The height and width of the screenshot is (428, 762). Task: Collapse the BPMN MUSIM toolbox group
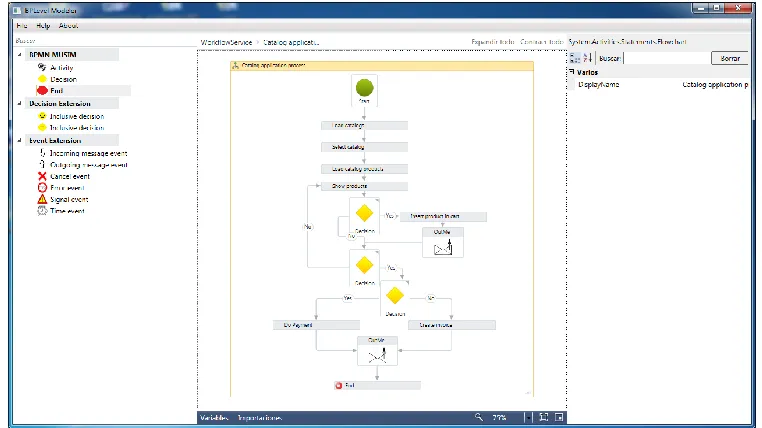(20, 54)
